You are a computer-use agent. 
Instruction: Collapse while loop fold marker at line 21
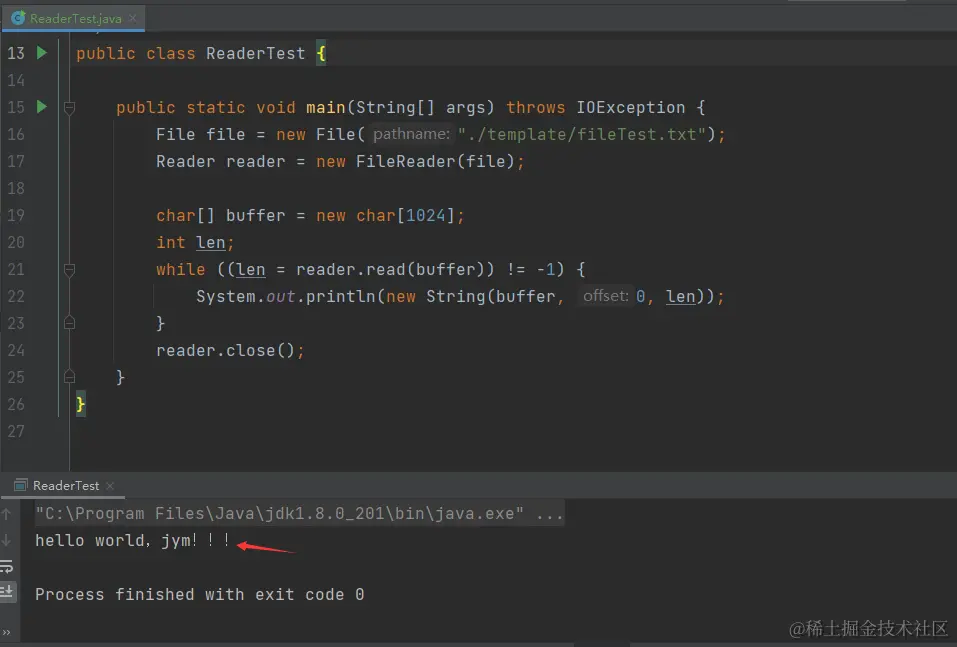(70, 270)
